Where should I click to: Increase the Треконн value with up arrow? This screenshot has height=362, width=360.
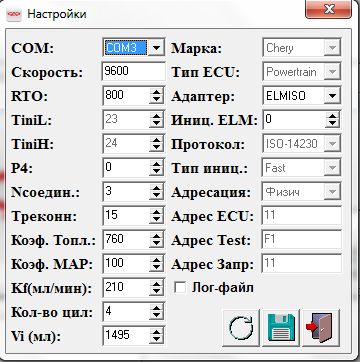tap(156, 212)
